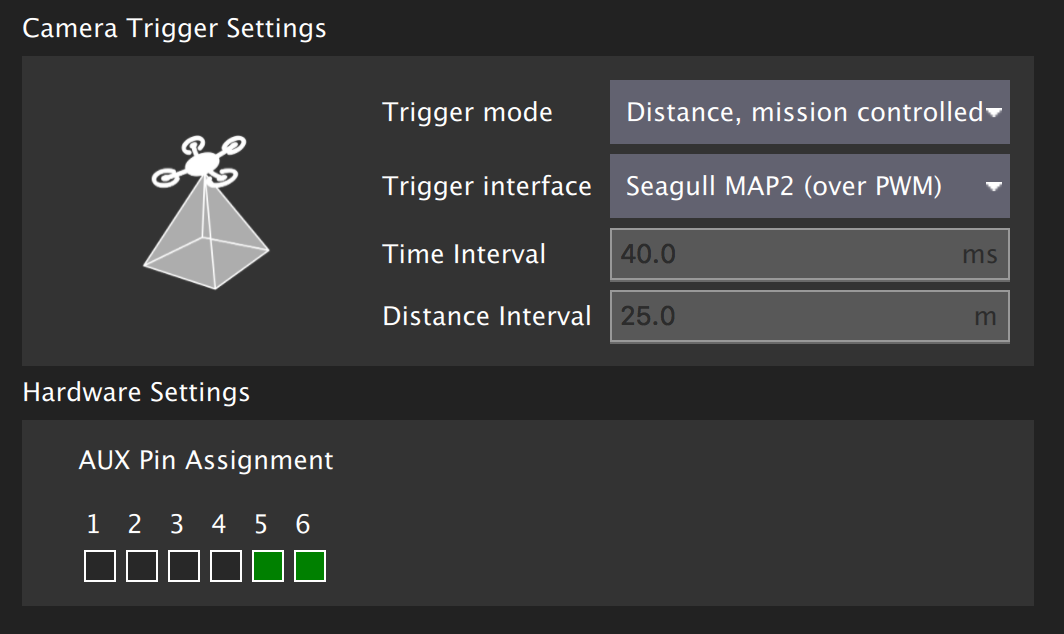Click the Hardware Settings header

(136, 392)
